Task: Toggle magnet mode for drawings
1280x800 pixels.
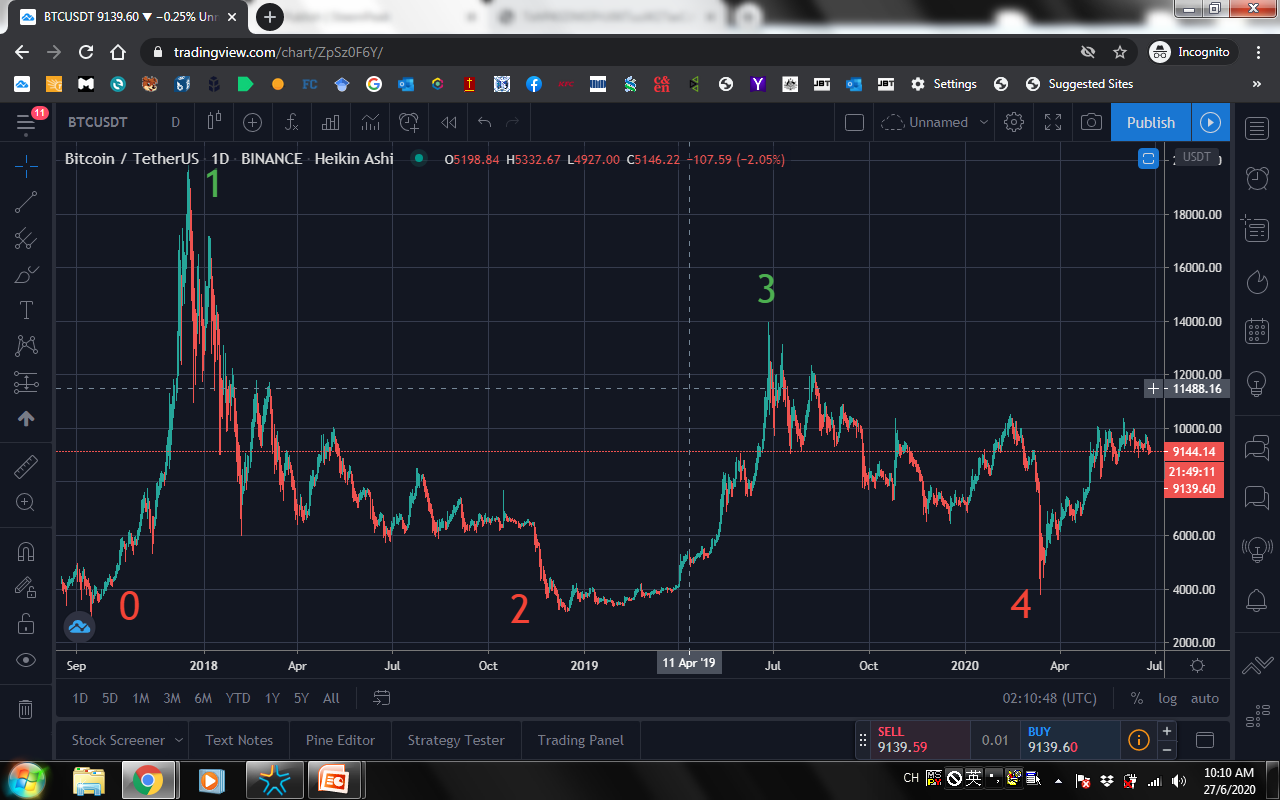Action: 27,551
